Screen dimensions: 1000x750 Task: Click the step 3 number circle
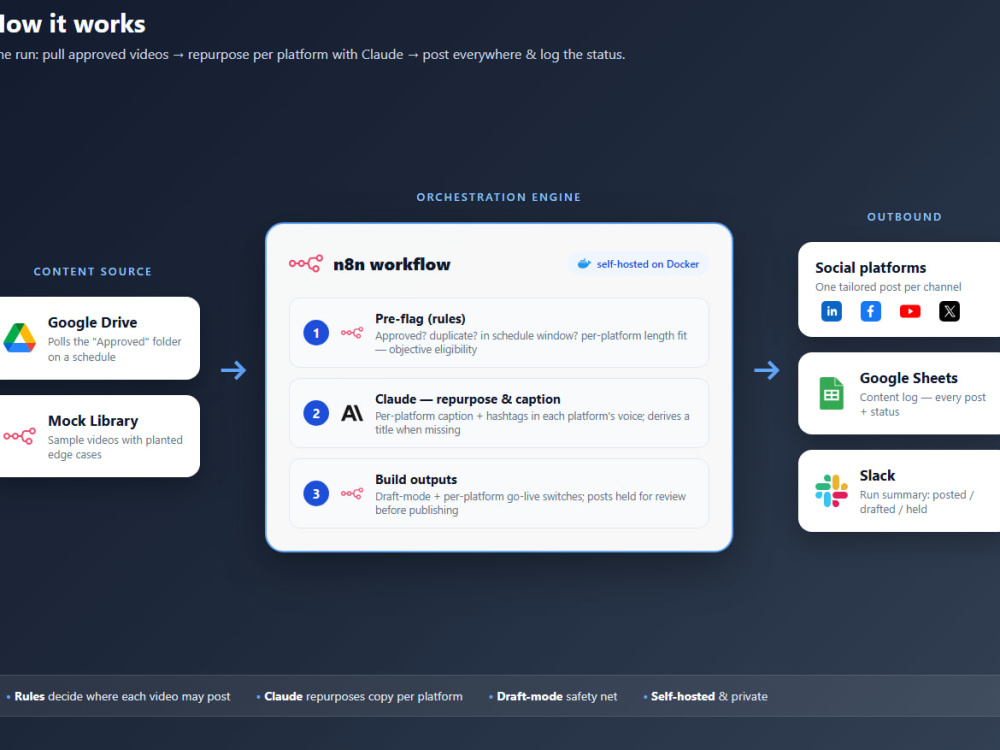point(316,494)
